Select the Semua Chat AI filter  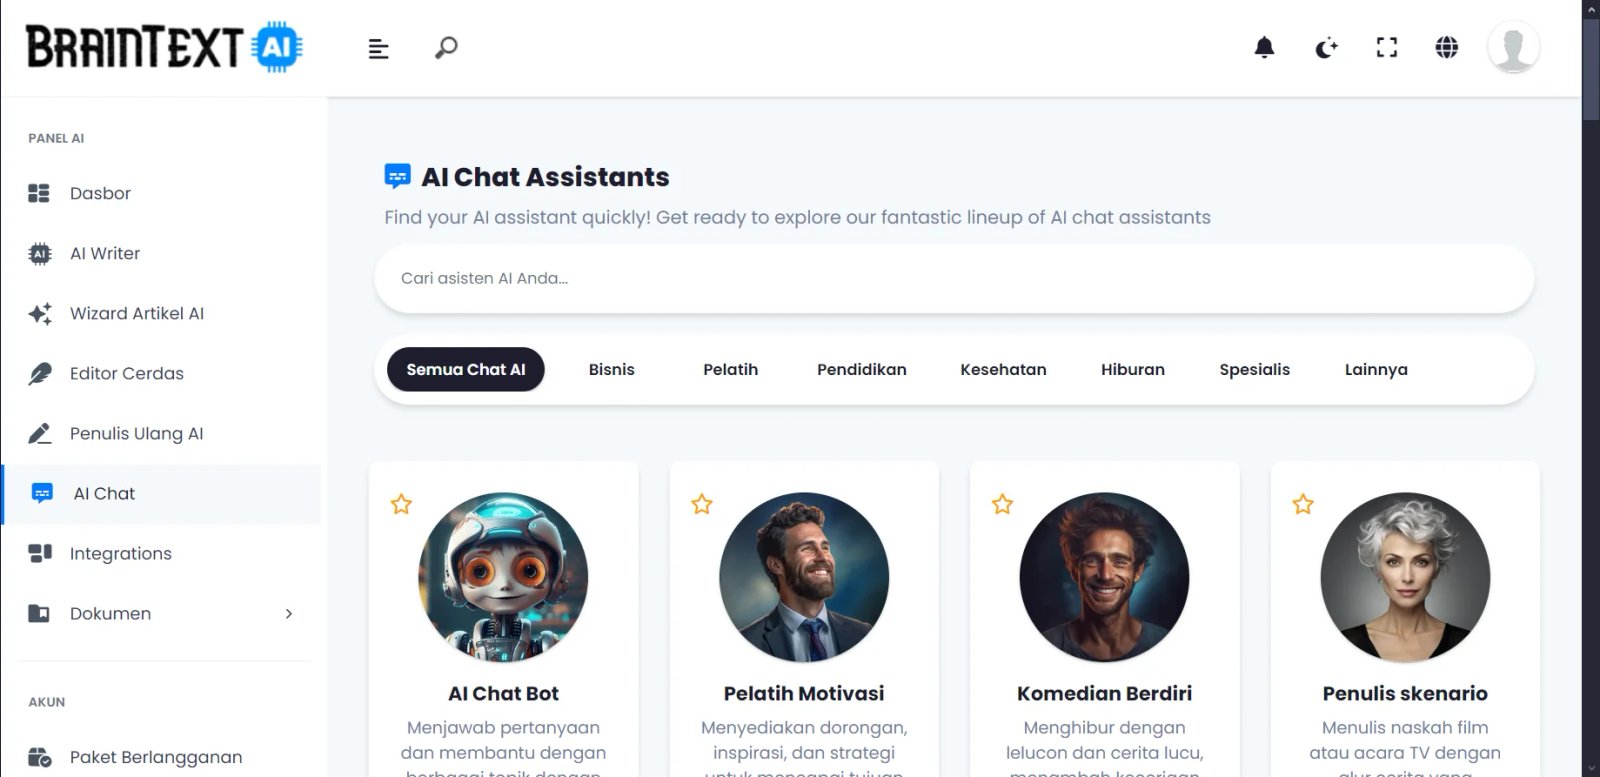(465, 369)
